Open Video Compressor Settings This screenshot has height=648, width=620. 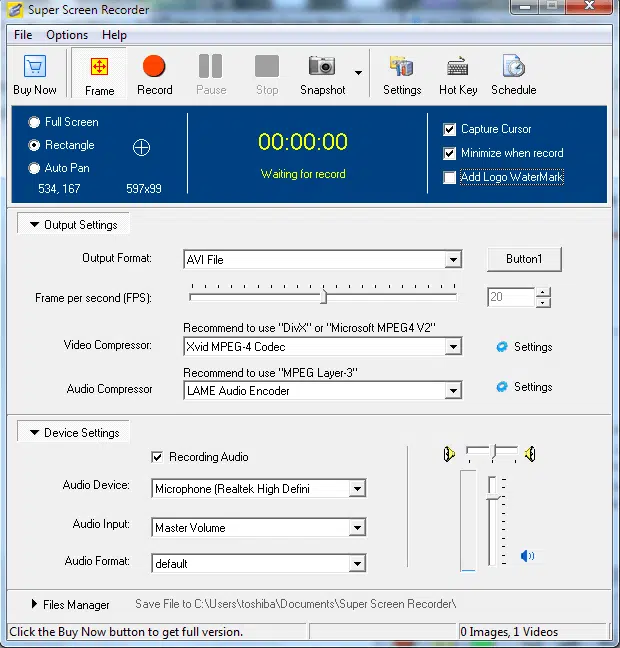click(525, 347)
